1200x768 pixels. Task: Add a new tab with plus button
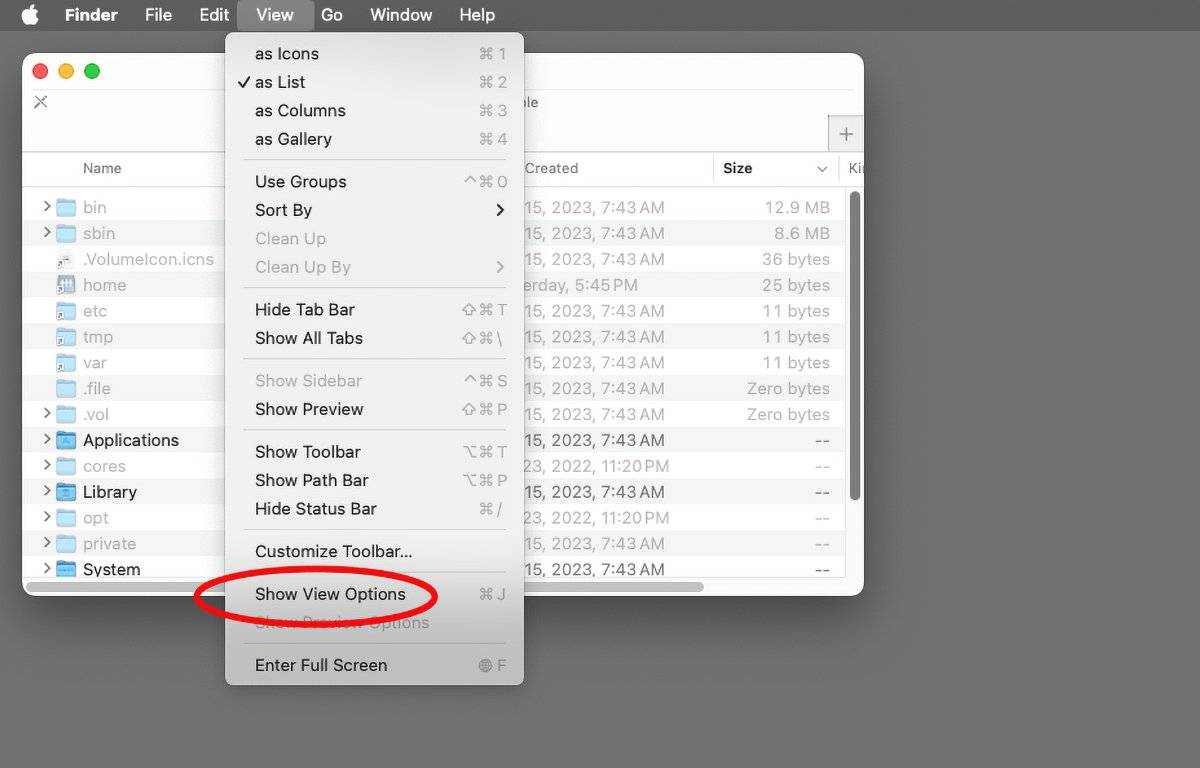[x=846, y=134]
